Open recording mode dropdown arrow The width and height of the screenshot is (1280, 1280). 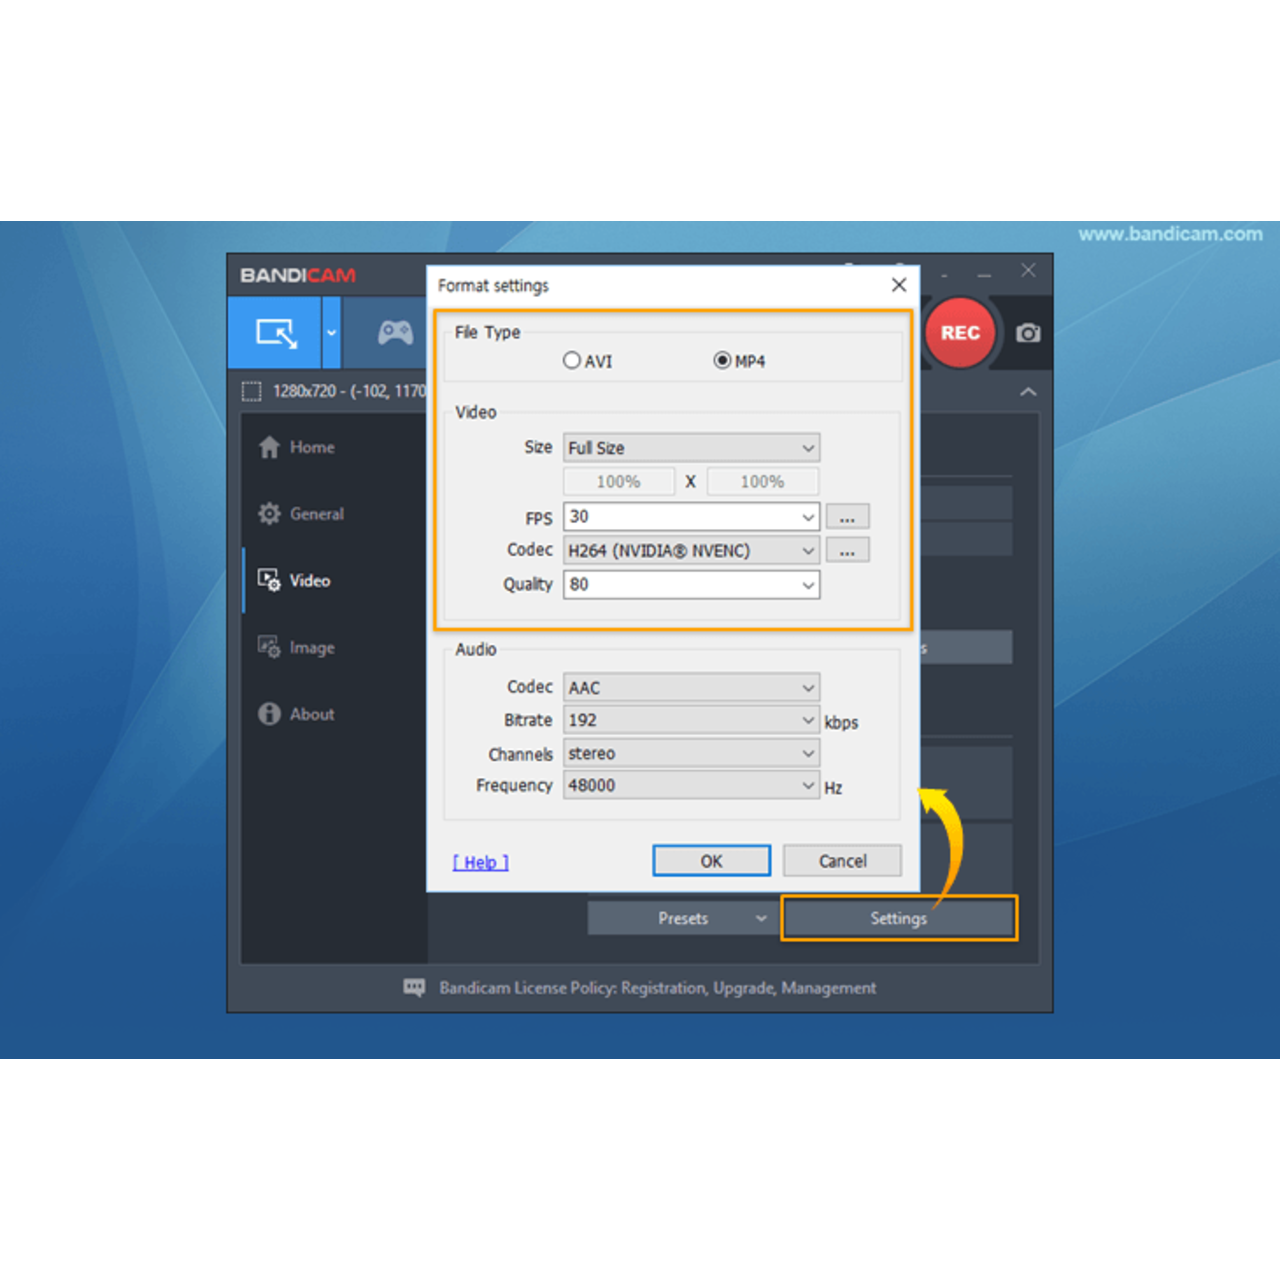coord(332,333)
